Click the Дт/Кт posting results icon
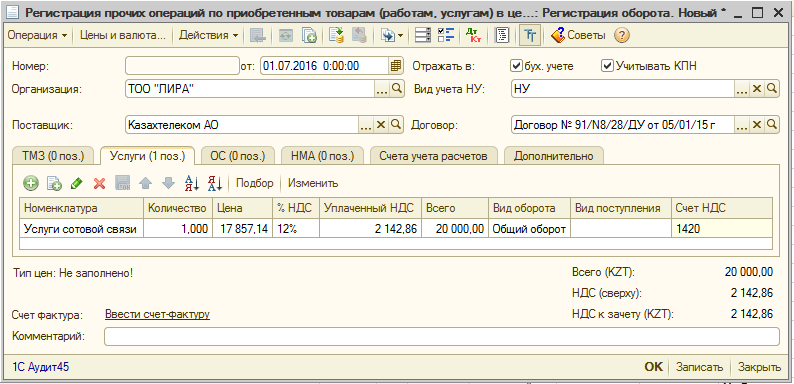The width and height of the screenshot is (794, 384). (x=474, y=35)
